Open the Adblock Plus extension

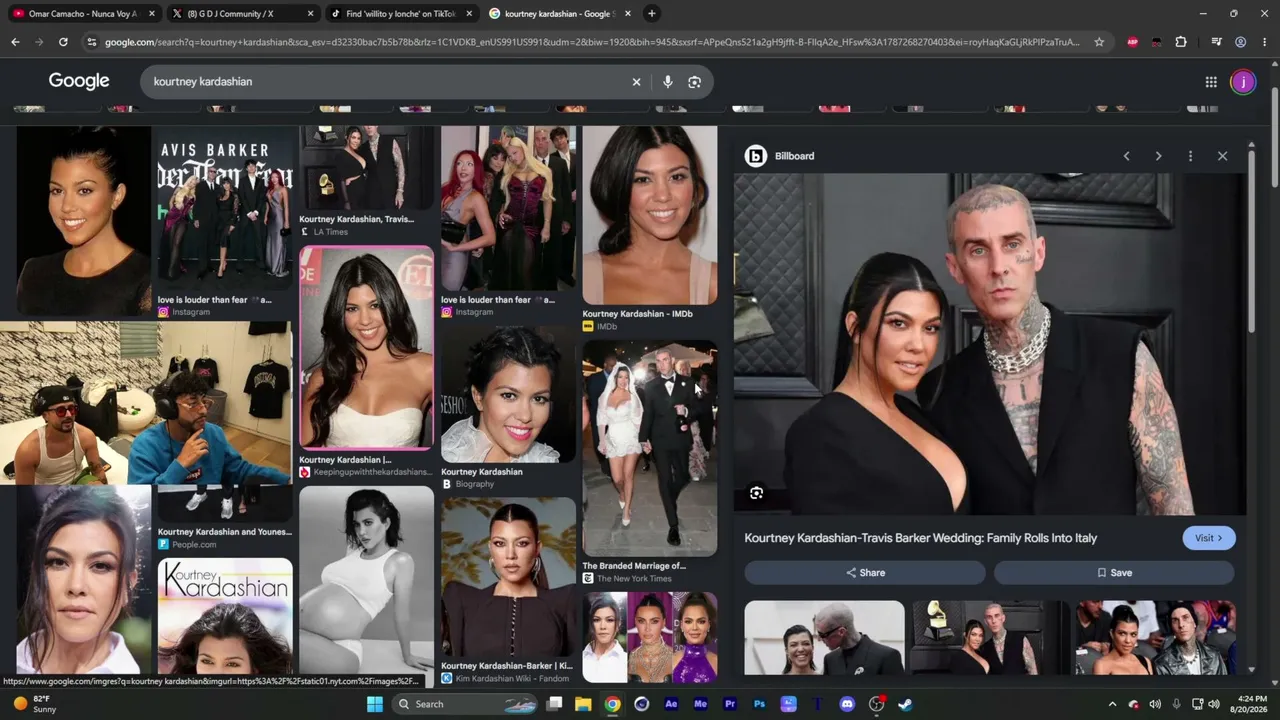pyautogui.click(x=1133, y=42)
